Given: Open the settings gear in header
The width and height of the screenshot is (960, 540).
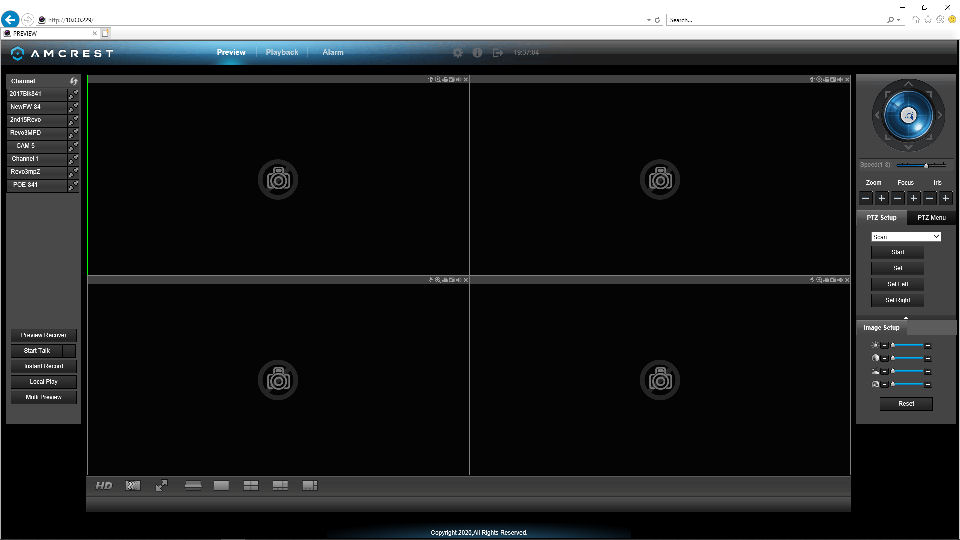Looking at the screenshot, I should click(x=457, y=53).
